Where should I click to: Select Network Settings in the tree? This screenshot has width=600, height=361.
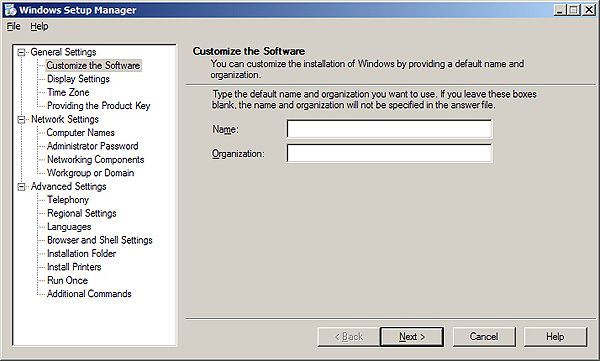coord(65,119)
